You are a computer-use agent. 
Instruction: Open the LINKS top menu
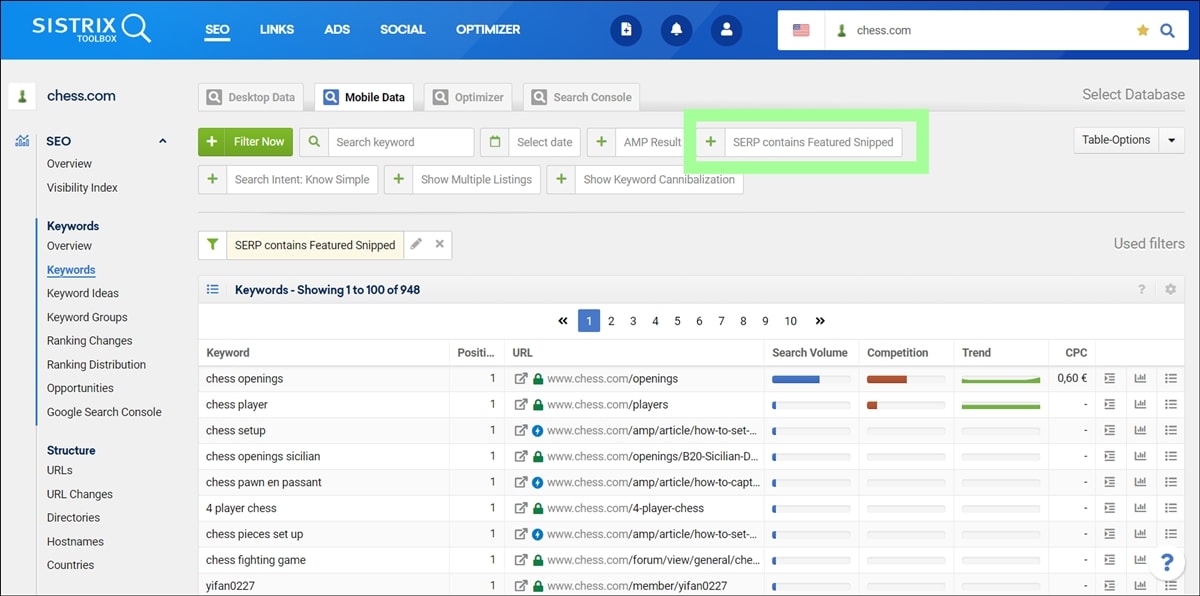(277, 29)
